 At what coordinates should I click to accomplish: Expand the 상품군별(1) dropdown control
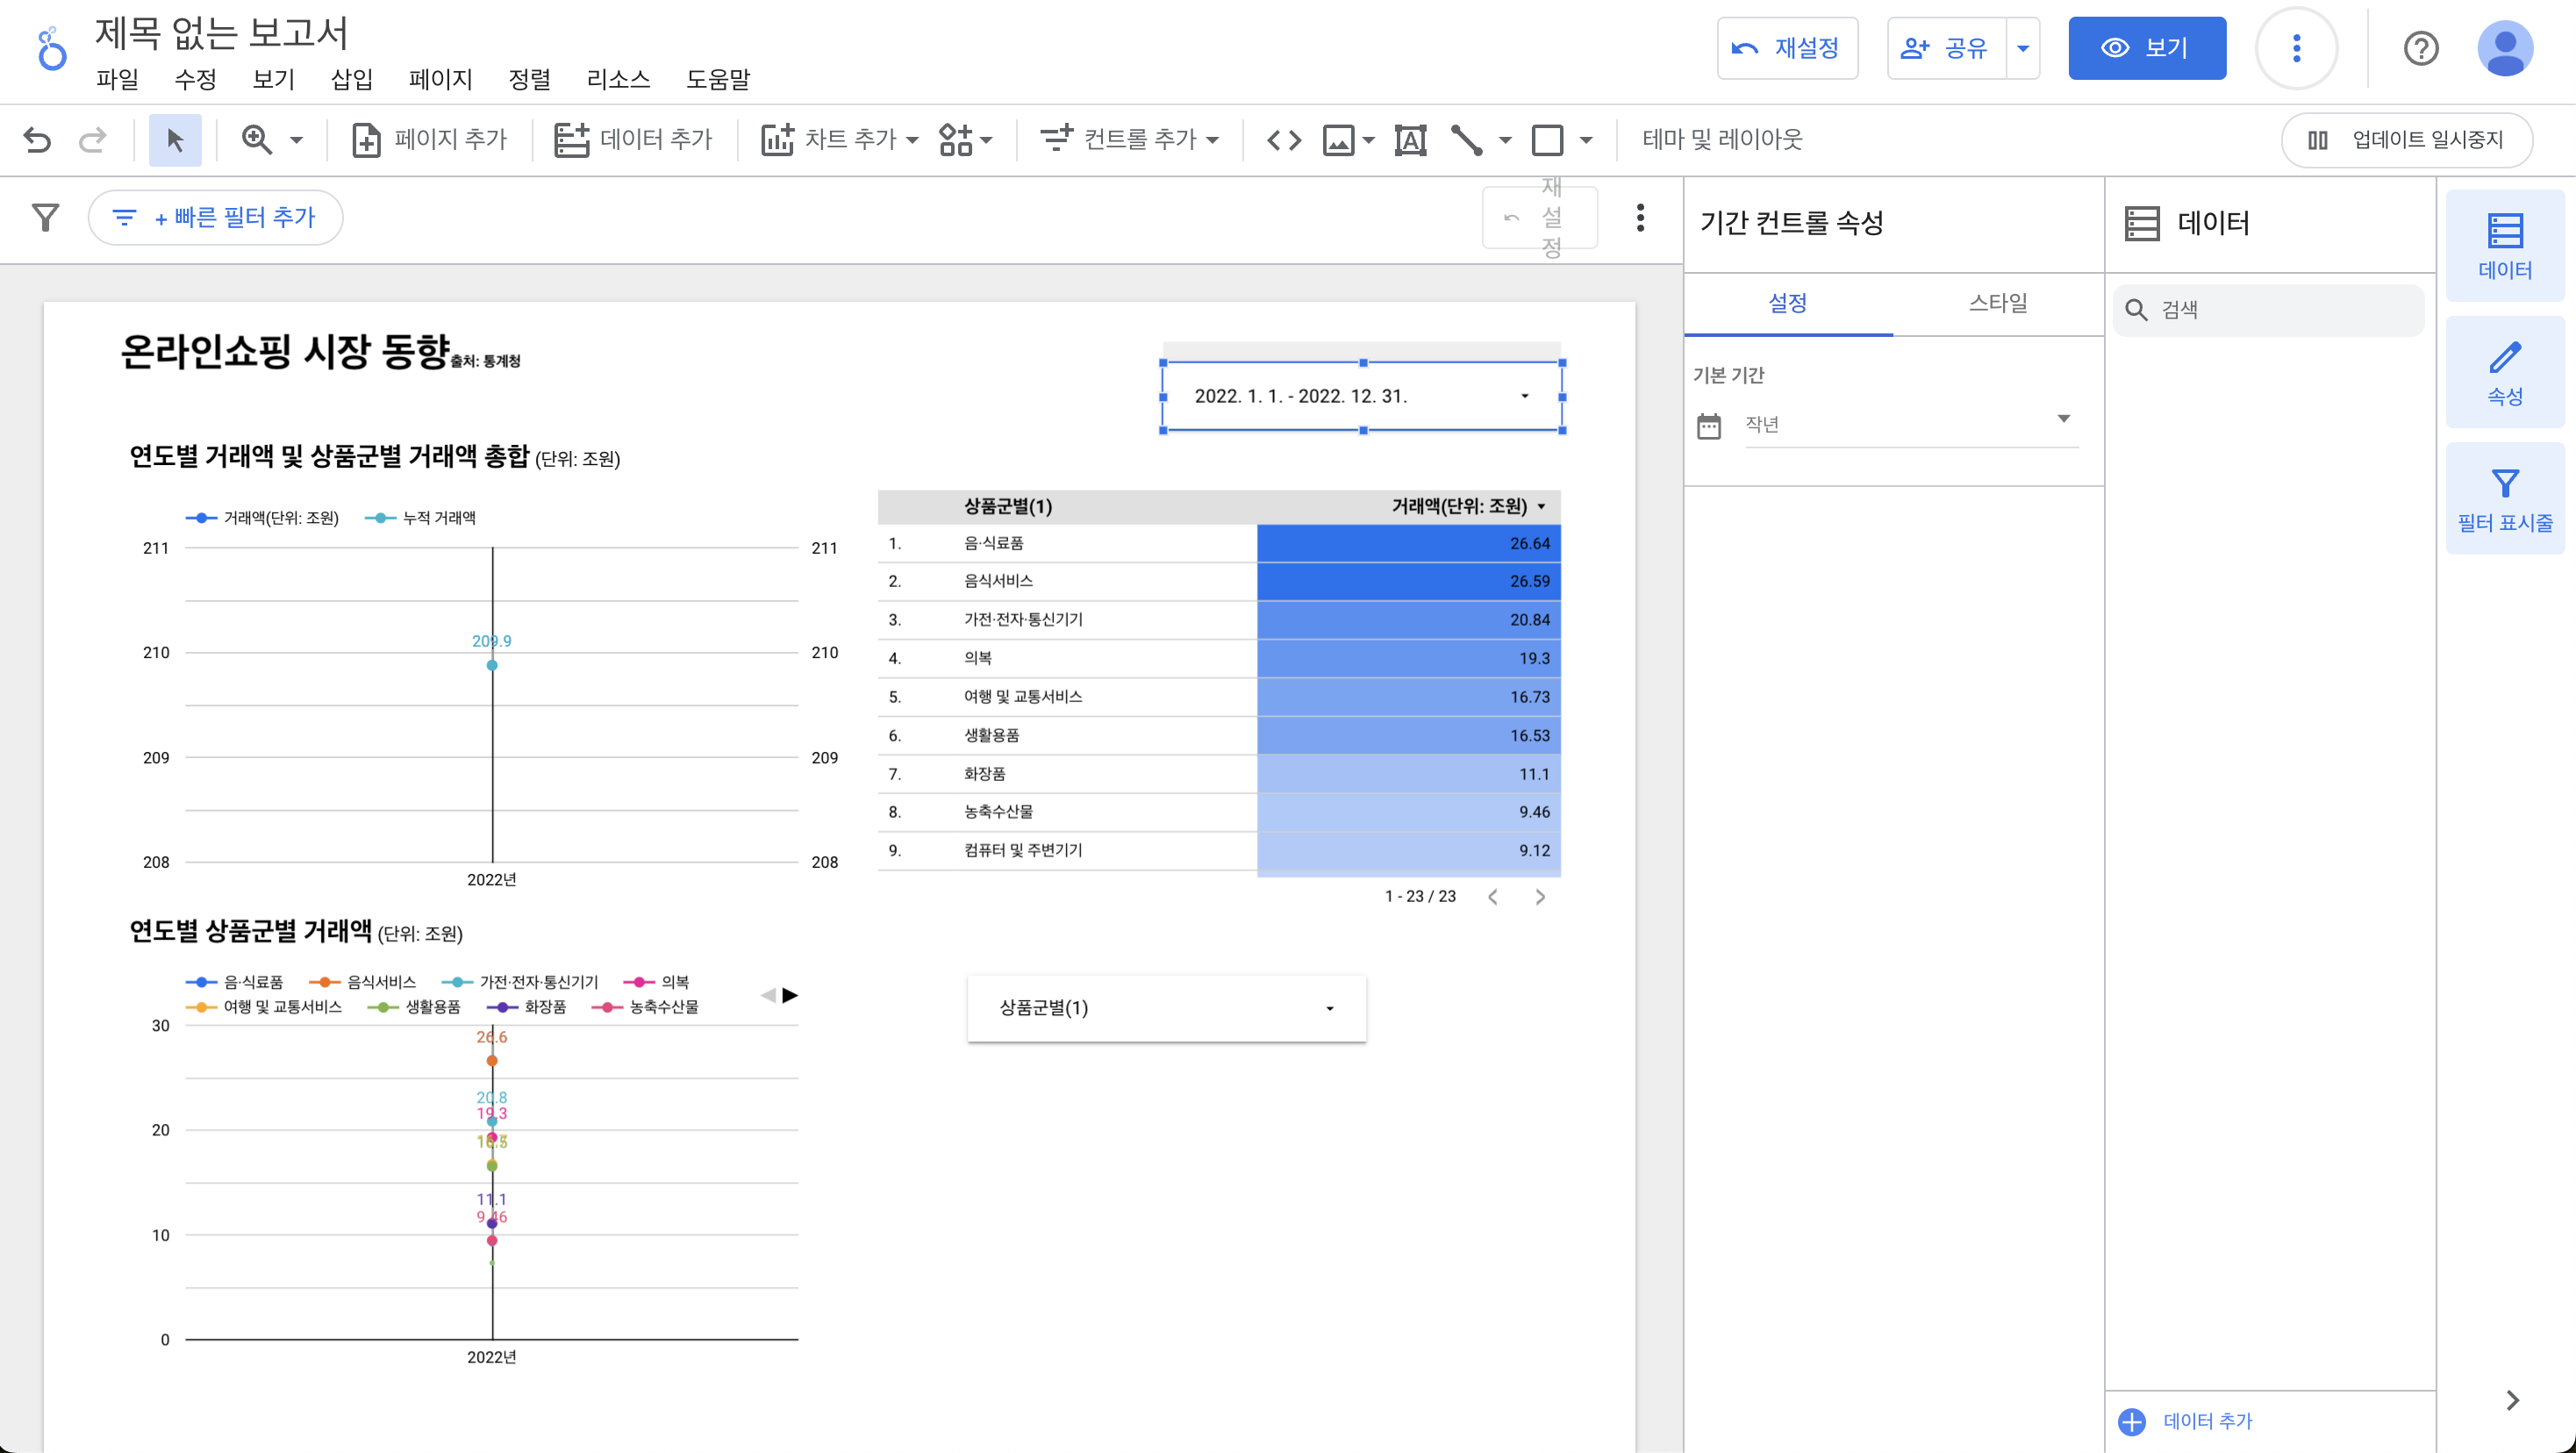(1166, 1008)
